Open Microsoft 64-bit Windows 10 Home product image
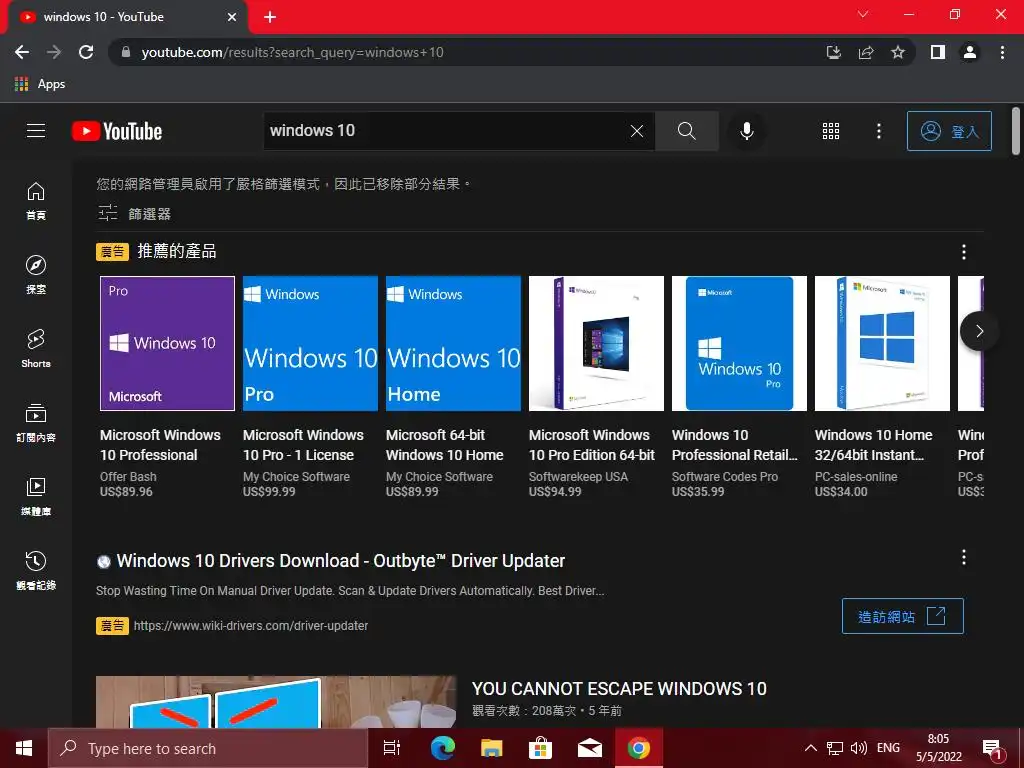The height and width of the screenshot is (768, 1024). [453, 344]
